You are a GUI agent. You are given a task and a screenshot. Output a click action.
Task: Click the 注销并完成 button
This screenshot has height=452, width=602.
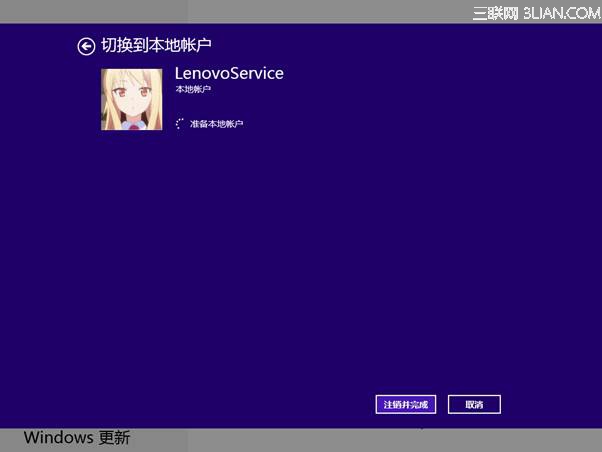click(406, 404)
